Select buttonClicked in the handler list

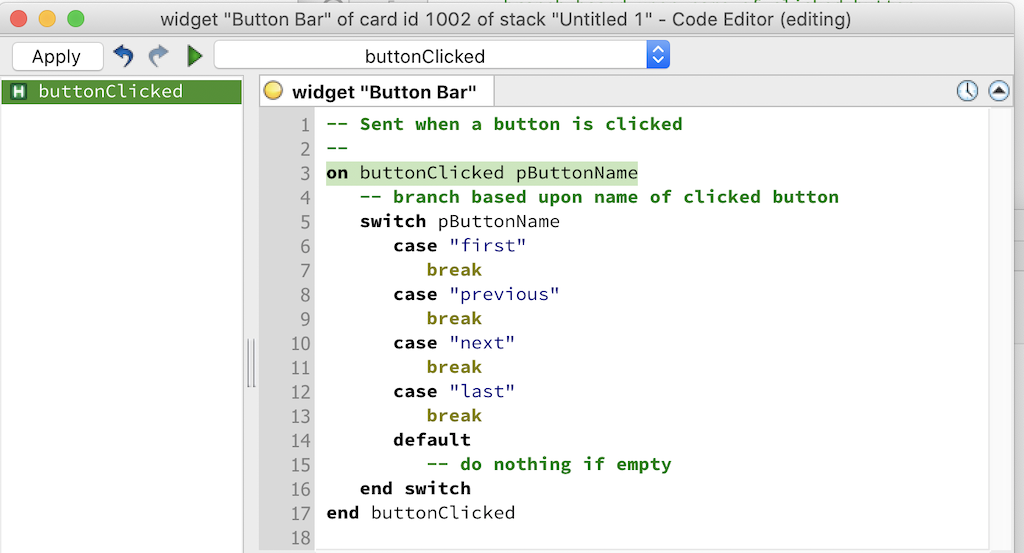[110, 92]
